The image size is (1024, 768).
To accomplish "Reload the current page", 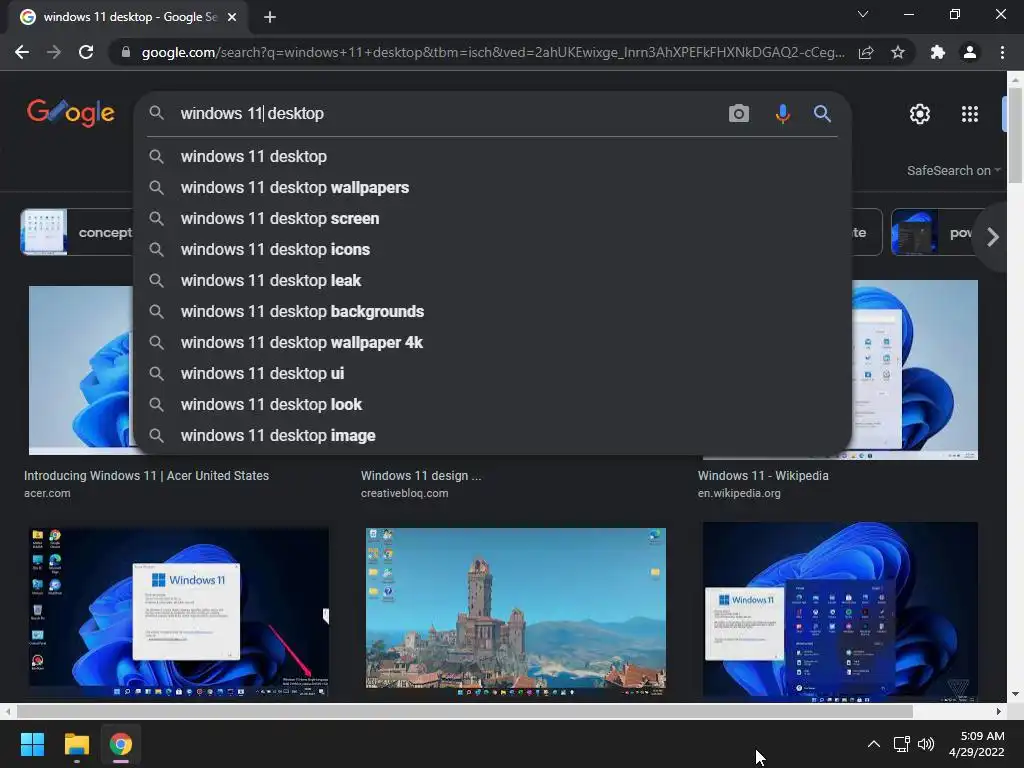I will (x=86, y=52).
